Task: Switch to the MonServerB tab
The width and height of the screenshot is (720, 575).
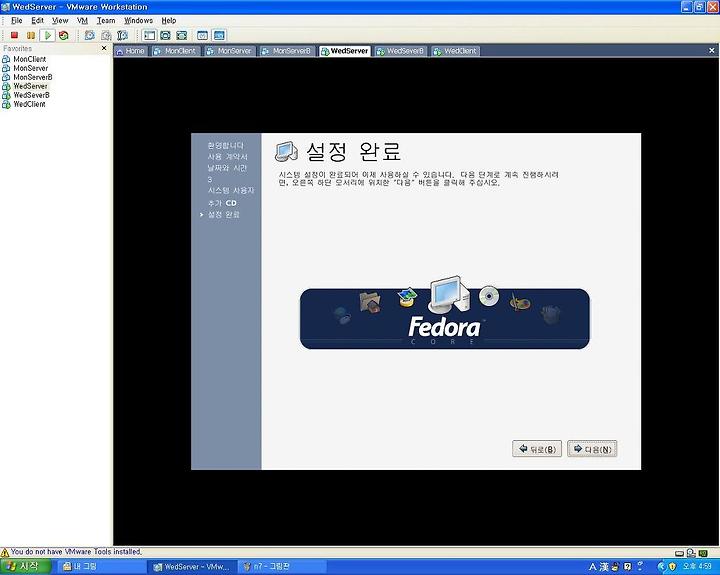Action: (x=287, y=51)
